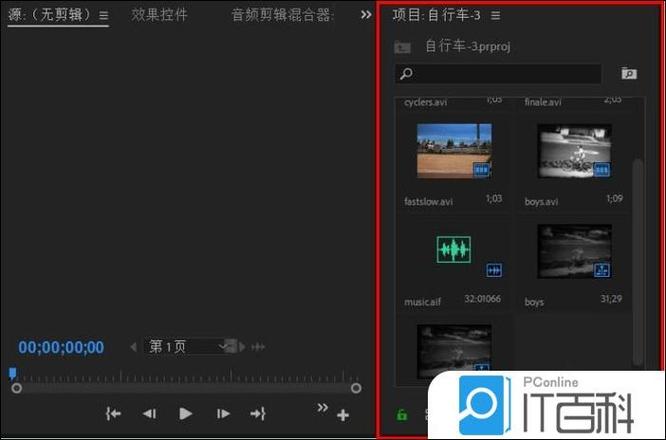Click the audio waveform drag icon
This screenshot has height=440, width=666.
pyautogui.click(x=258, y=347)
